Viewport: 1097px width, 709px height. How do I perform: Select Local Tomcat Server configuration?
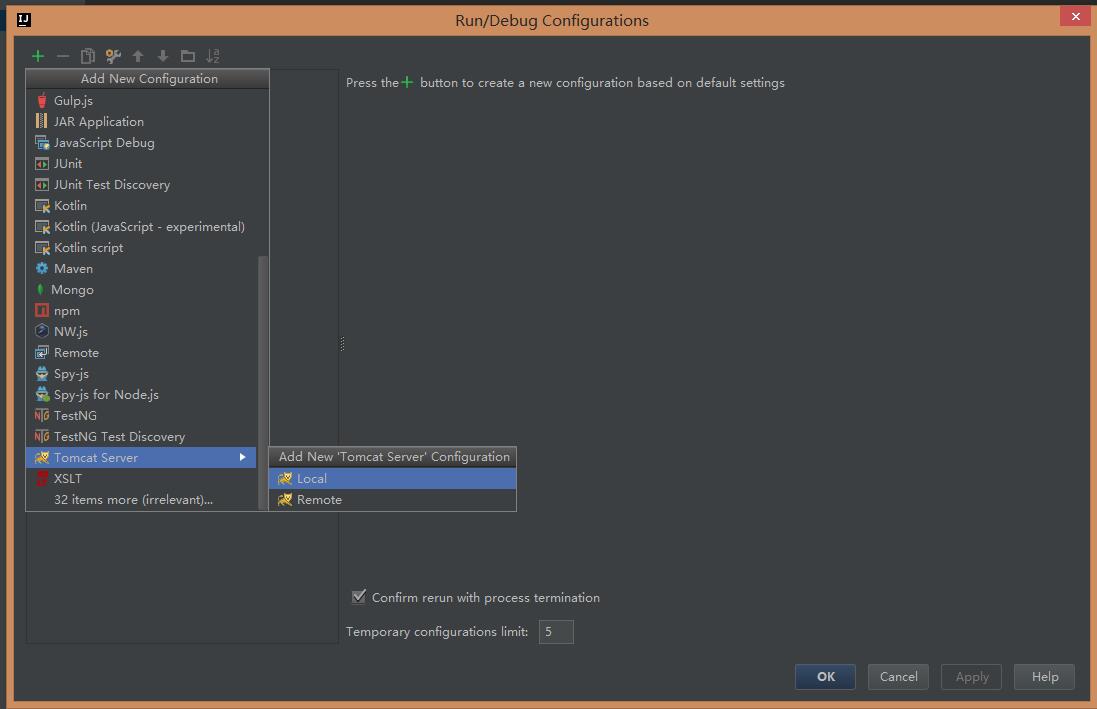392,479
